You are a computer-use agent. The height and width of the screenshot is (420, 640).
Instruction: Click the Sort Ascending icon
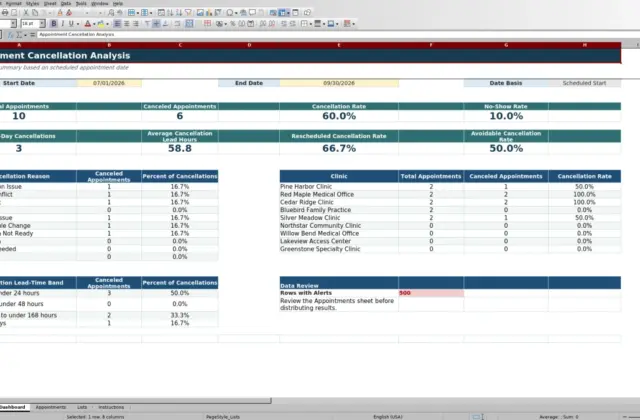click(x=170, y=13)
